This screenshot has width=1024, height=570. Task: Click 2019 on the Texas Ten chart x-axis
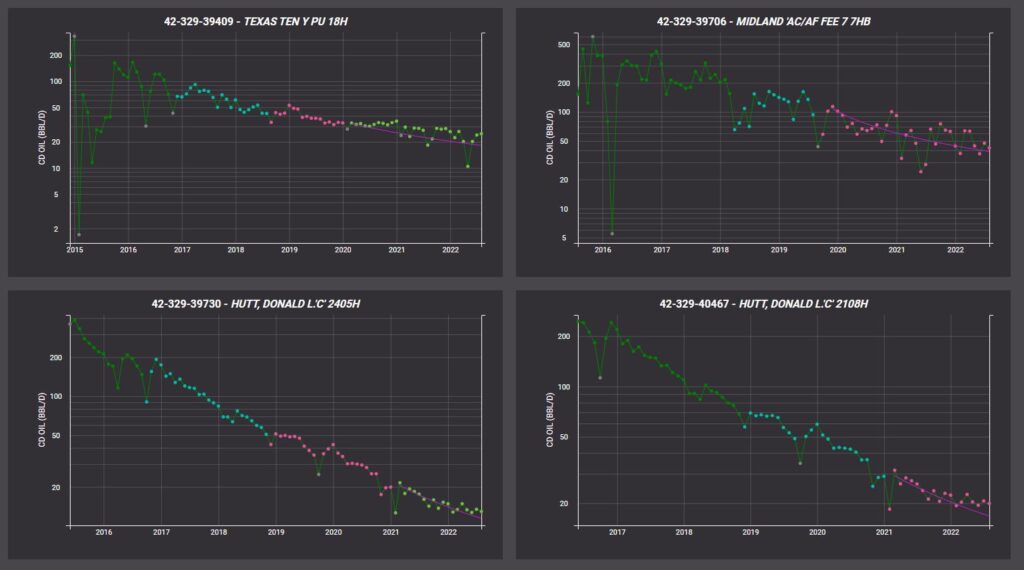289,250
